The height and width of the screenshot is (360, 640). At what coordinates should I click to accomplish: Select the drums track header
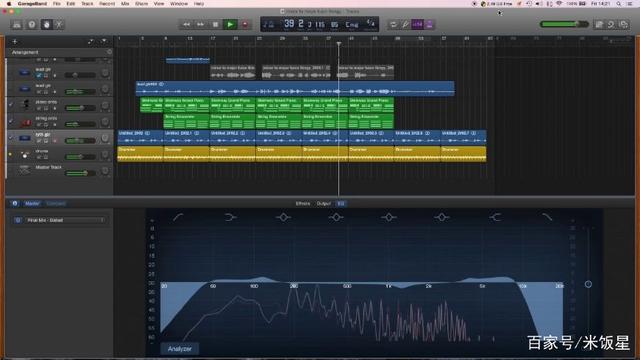coord(60,154)
